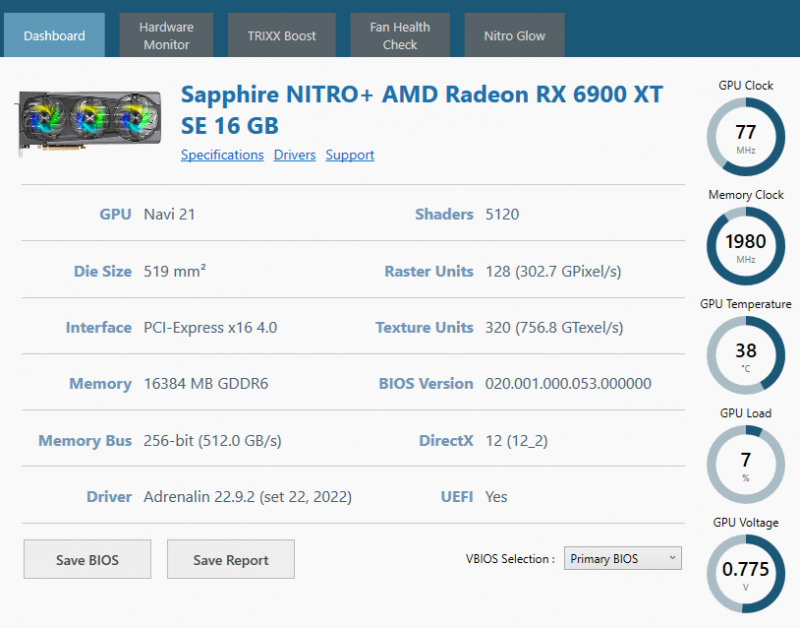
Task: Click the BIOS Version value 020.001.000.053.000000
Action: click(x=568, y=383)
